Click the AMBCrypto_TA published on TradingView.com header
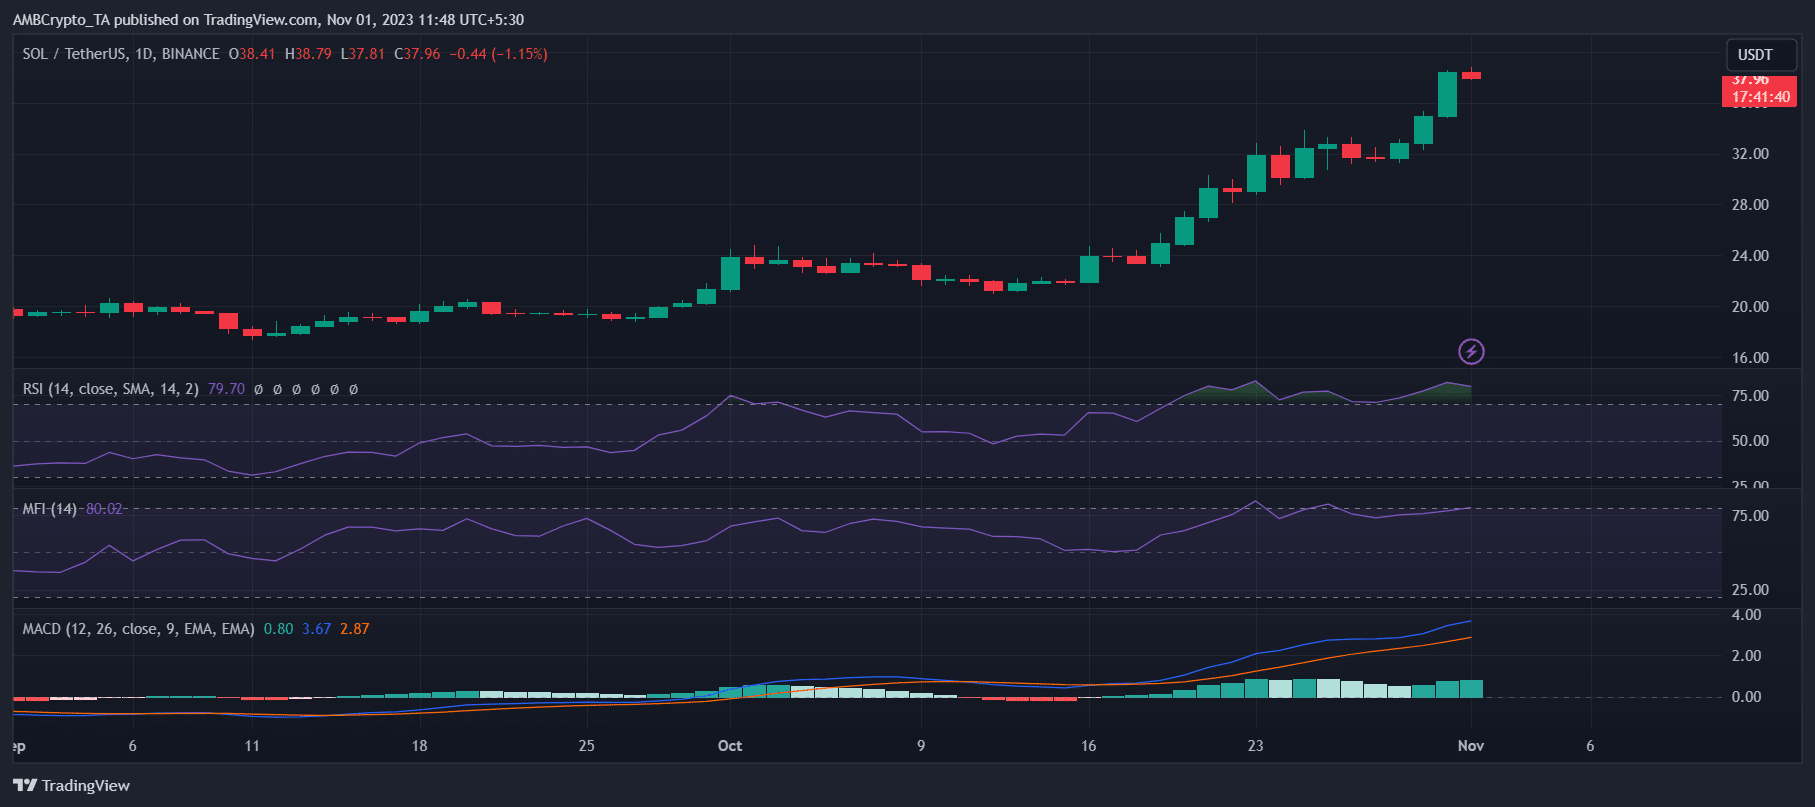Screen dimensions: 1815x807 point(268,20)
